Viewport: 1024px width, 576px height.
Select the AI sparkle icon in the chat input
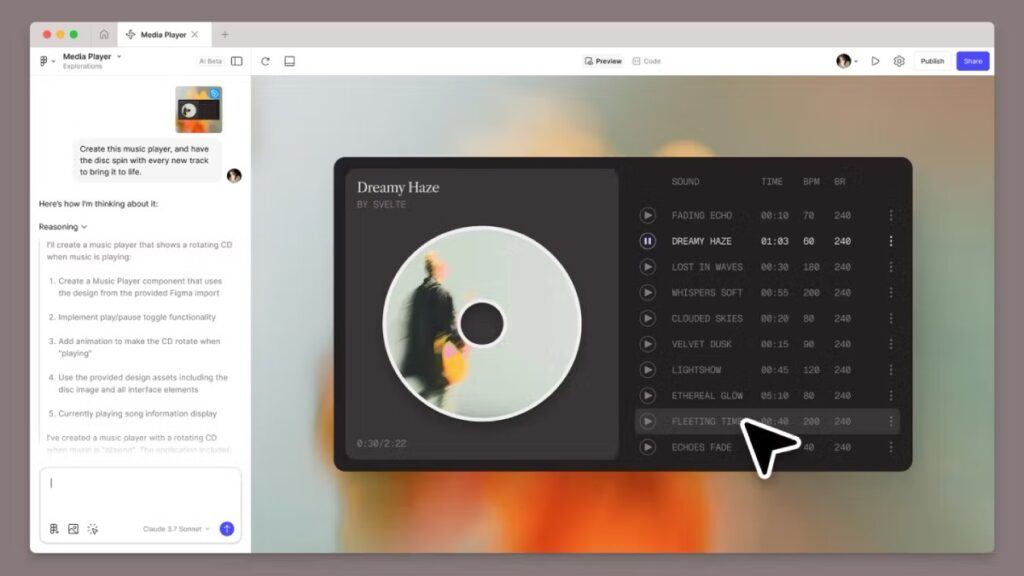pos(94,528)
